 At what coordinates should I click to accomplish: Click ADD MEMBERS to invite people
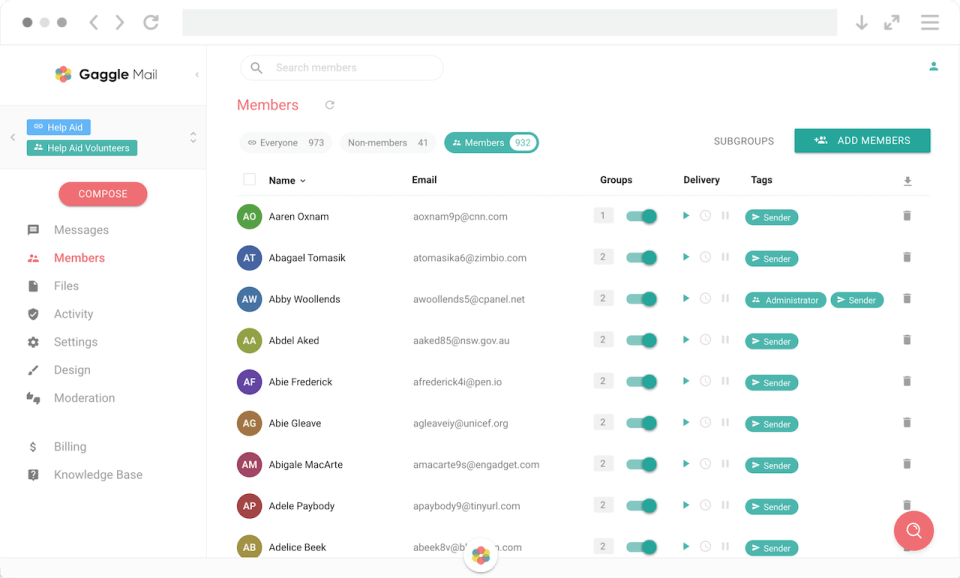862,140
